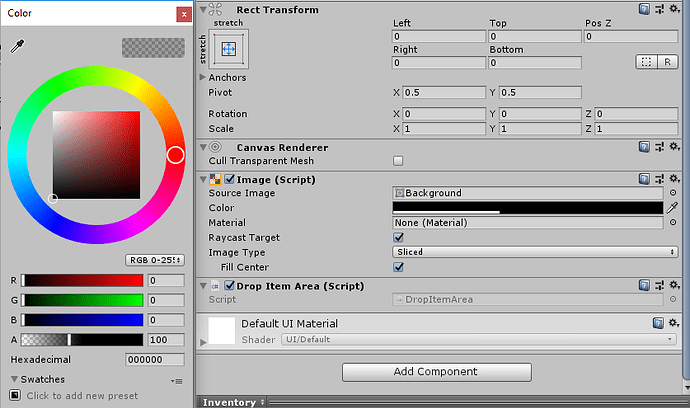Open presets for Image (Script) component
The image size is (690, 408).
click(659, 179)
